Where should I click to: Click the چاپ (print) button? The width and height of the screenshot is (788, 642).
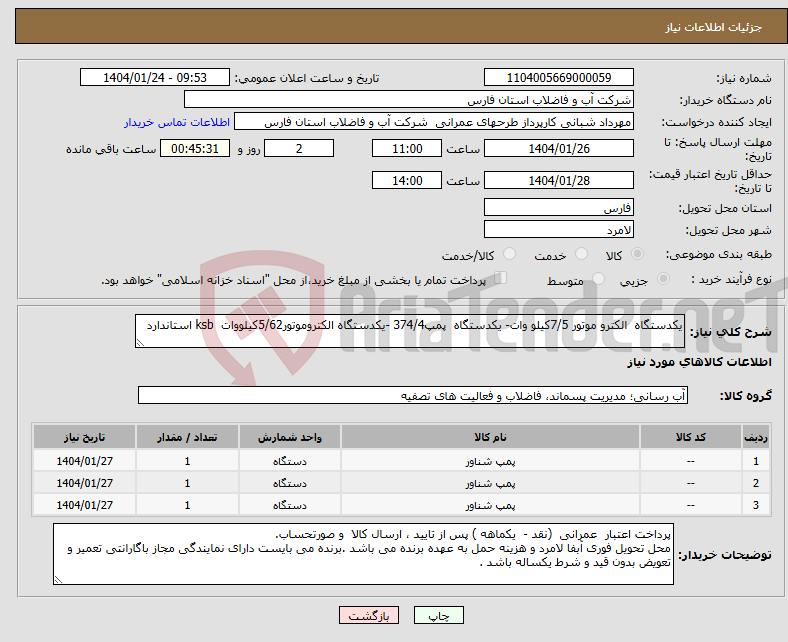pos(438,615)
